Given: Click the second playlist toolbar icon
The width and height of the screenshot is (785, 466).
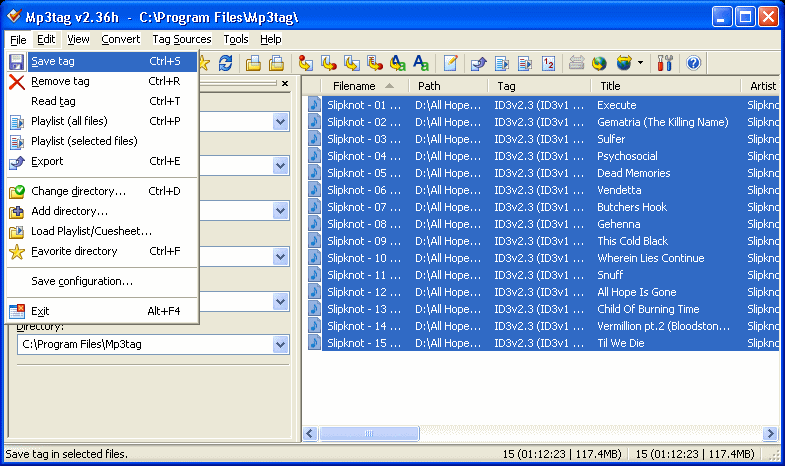Looking at the screenshot, I should (525, 63).
